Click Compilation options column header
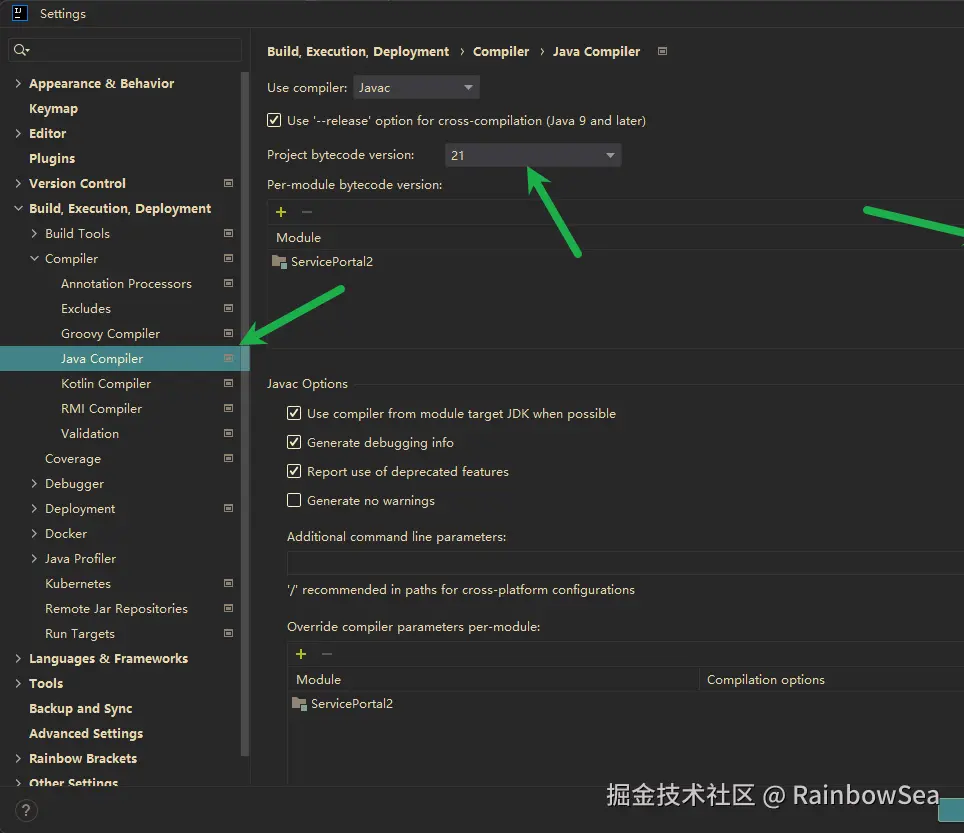 pyautogui.click(x=765, y=679)
